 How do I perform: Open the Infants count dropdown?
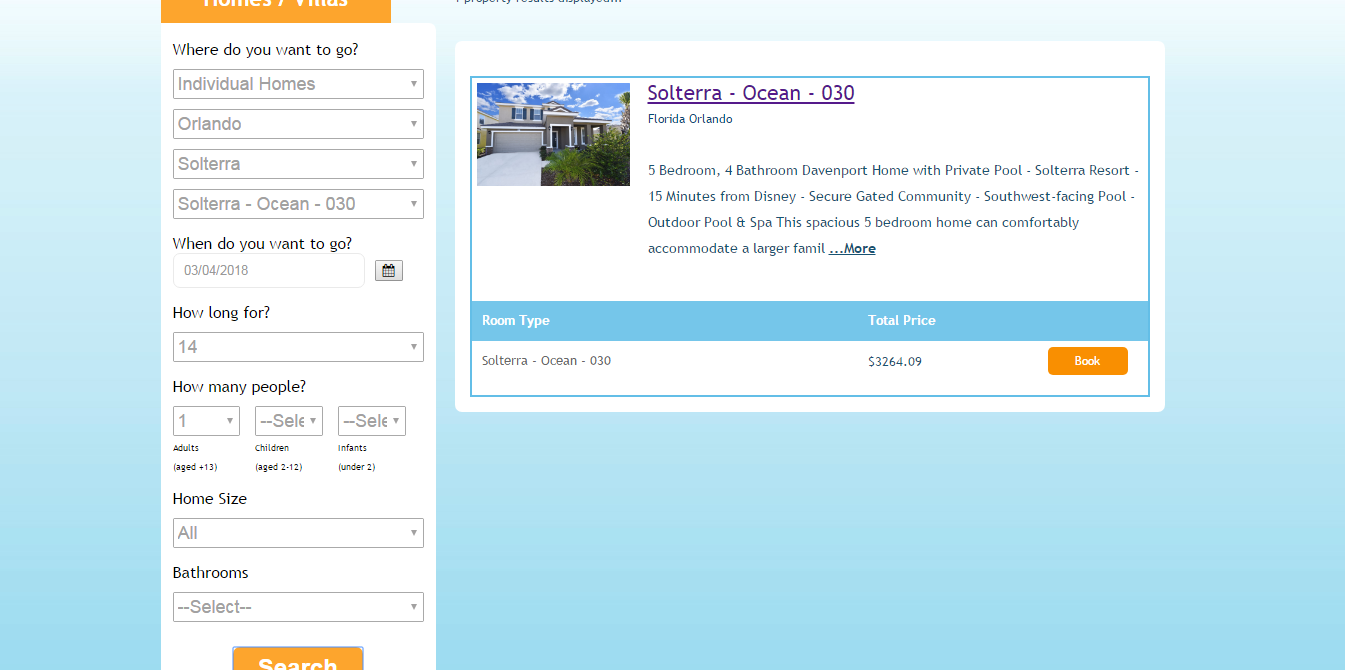[x=372, y=421]
